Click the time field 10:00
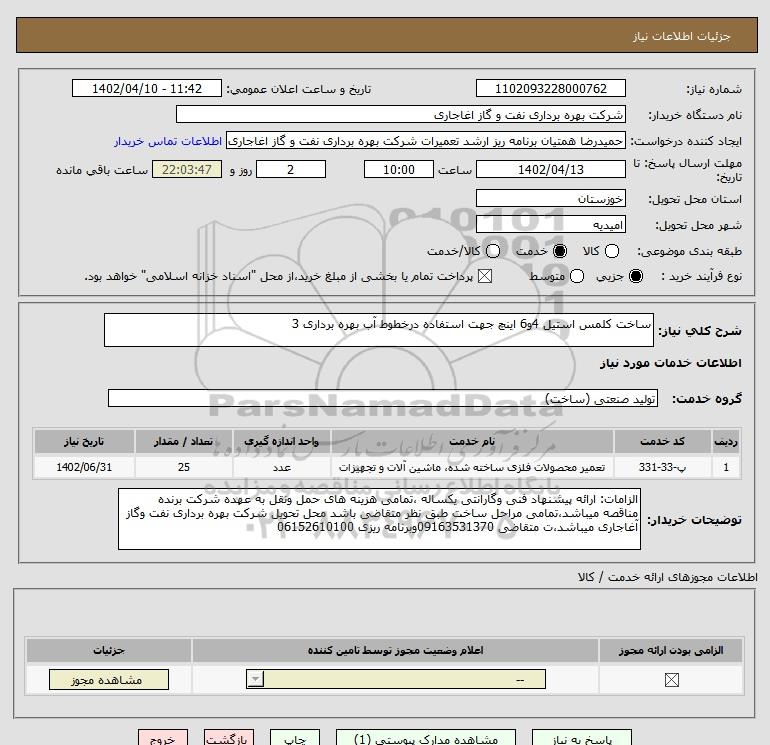 coord(399,169)
